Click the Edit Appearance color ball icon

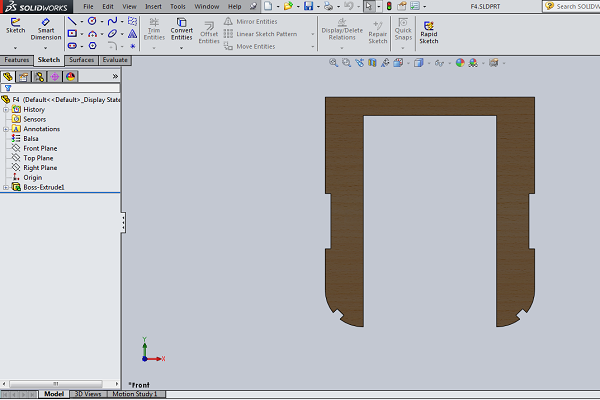460,63
